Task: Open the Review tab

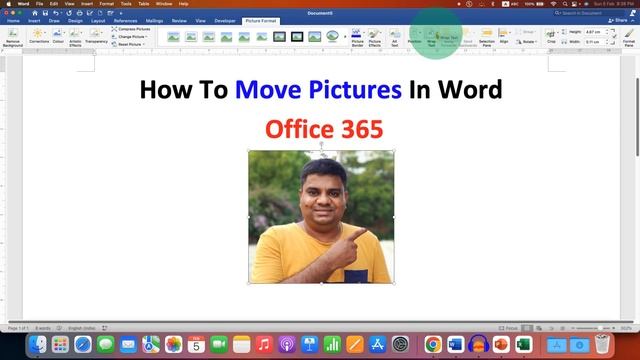Action: click(179, 21)
